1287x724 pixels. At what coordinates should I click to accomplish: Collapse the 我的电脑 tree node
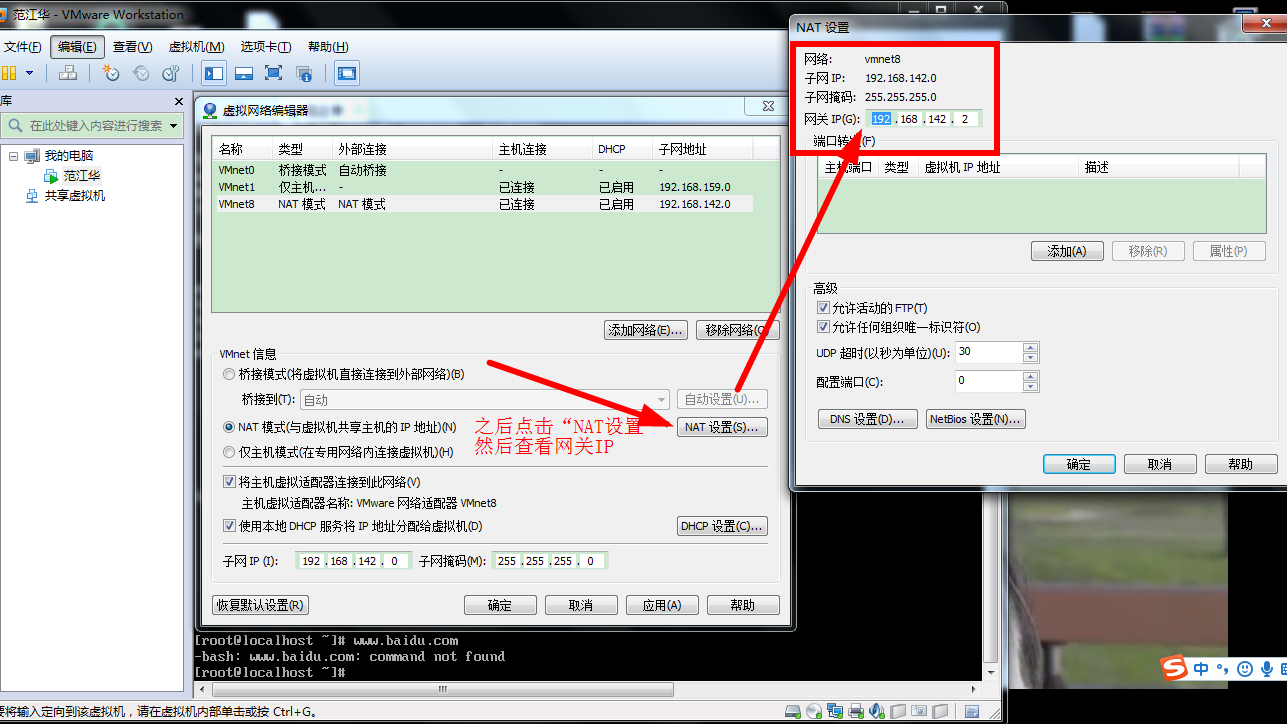click(14, 156)
